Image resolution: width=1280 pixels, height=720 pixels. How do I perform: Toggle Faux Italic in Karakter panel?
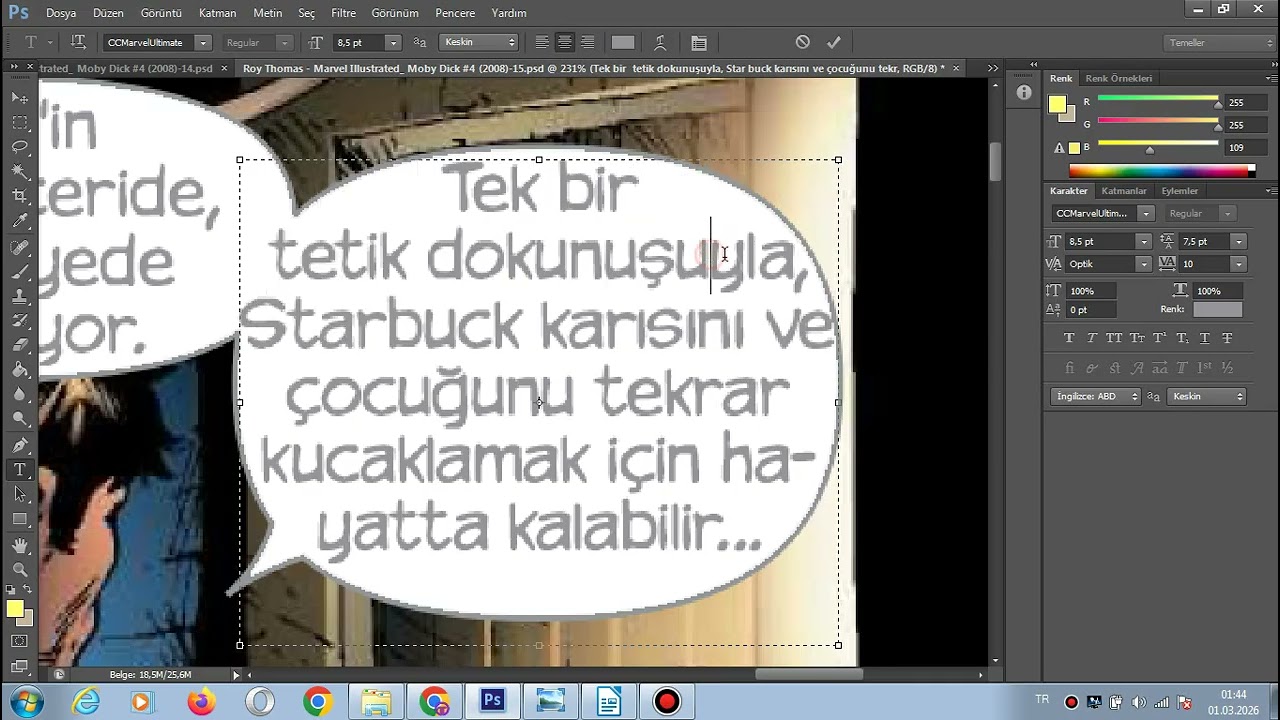tap(1092, 338)
